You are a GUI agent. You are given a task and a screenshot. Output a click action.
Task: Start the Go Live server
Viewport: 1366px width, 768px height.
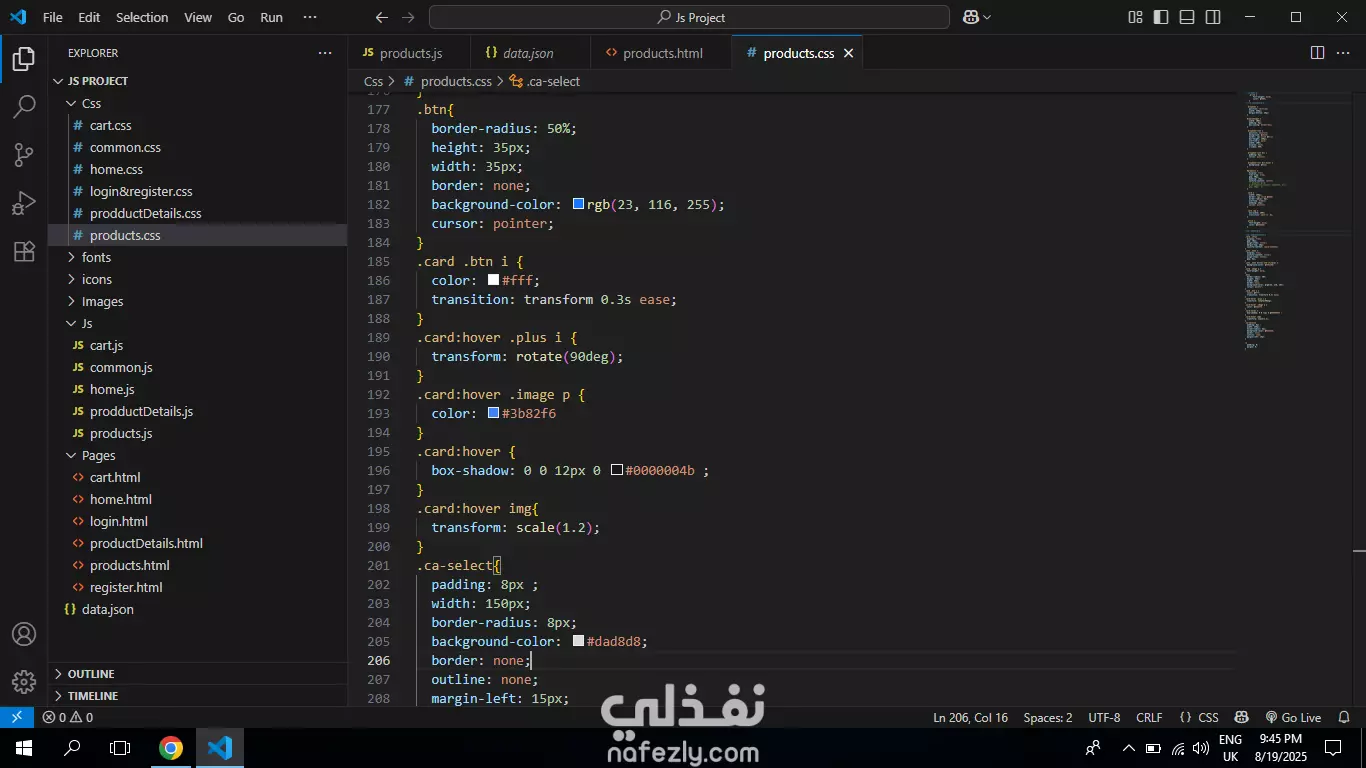1293,717
